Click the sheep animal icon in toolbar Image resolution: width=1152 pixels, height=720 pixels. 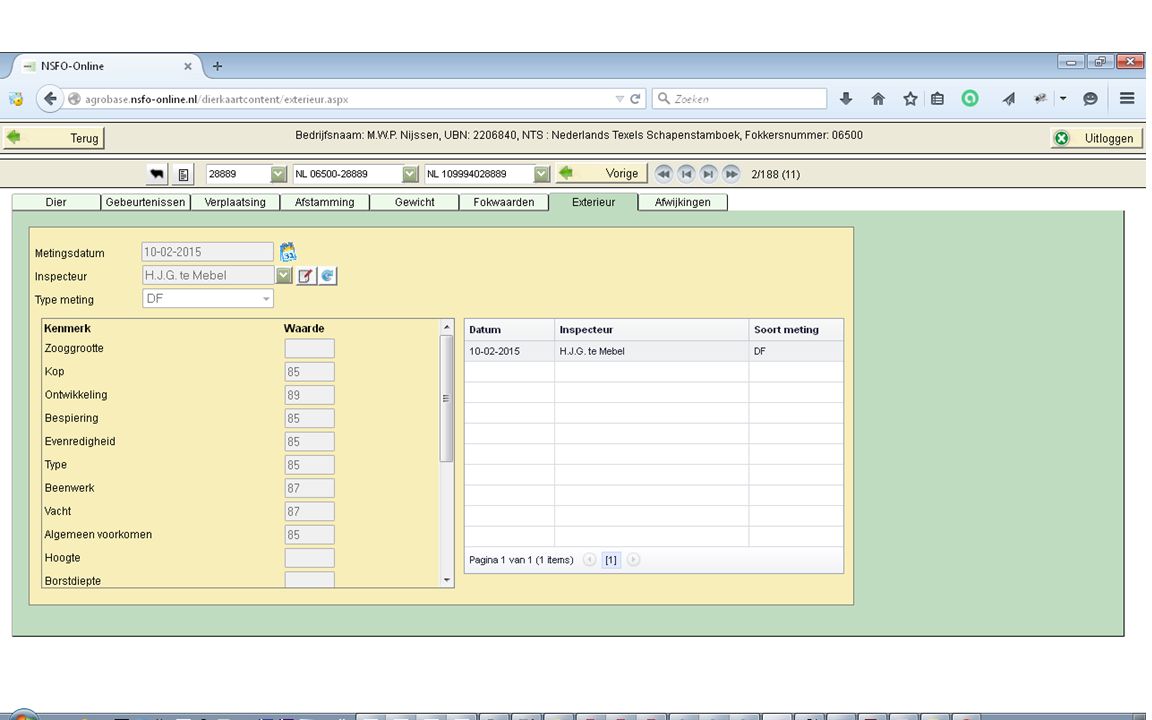157,174
